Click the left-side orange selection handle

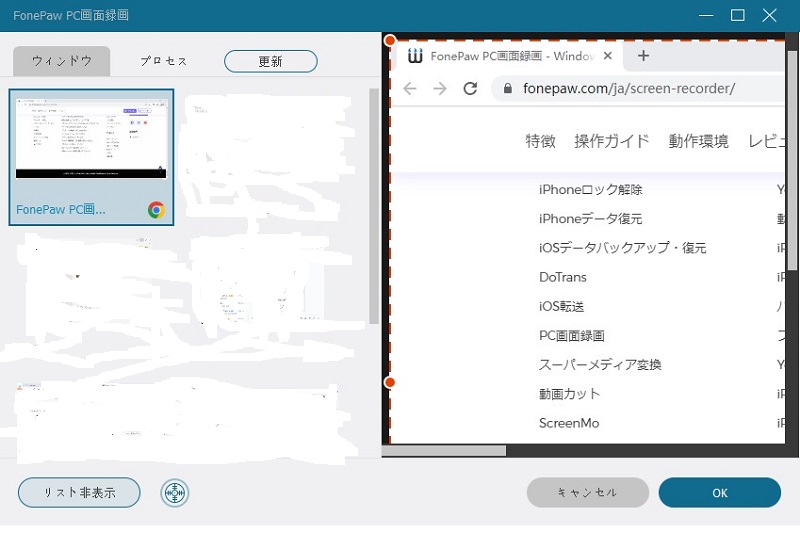pos(390,382)
